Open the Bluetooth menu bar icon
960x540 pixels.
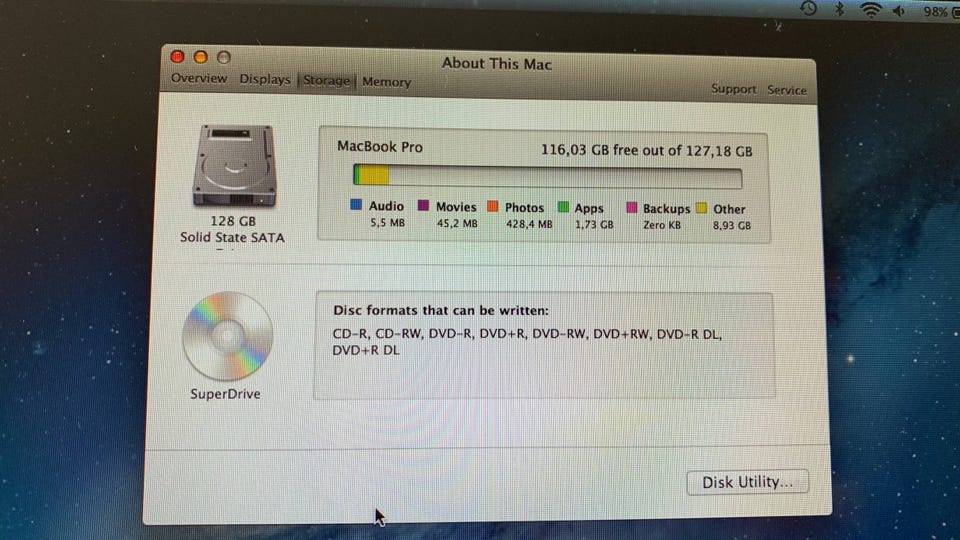pyautogui.click(x=839, y=9)
